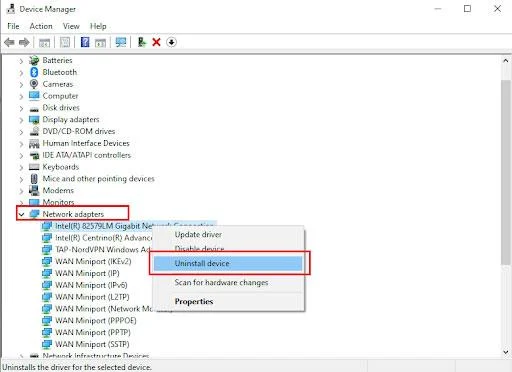The image size is (512, 372).
Task: Click Scan for hardware changes monitor icon
Action: [x=121, y=42]
